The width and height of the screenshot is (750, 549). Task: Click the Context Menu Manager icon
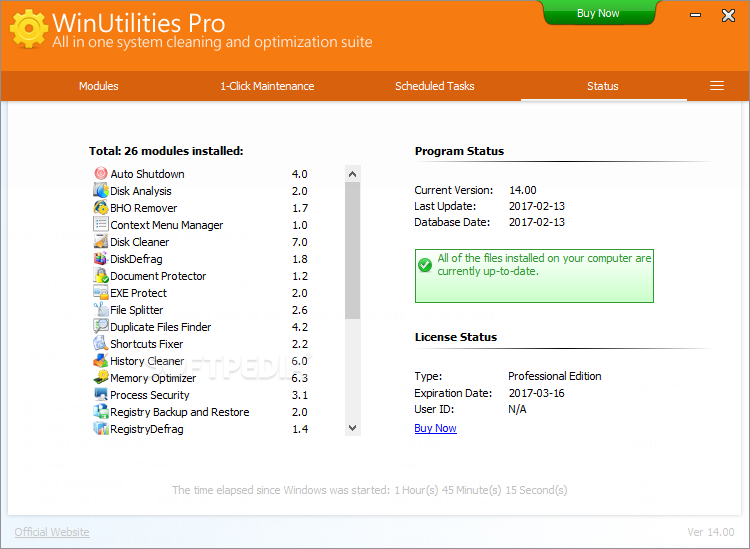[x=100, y=224]
